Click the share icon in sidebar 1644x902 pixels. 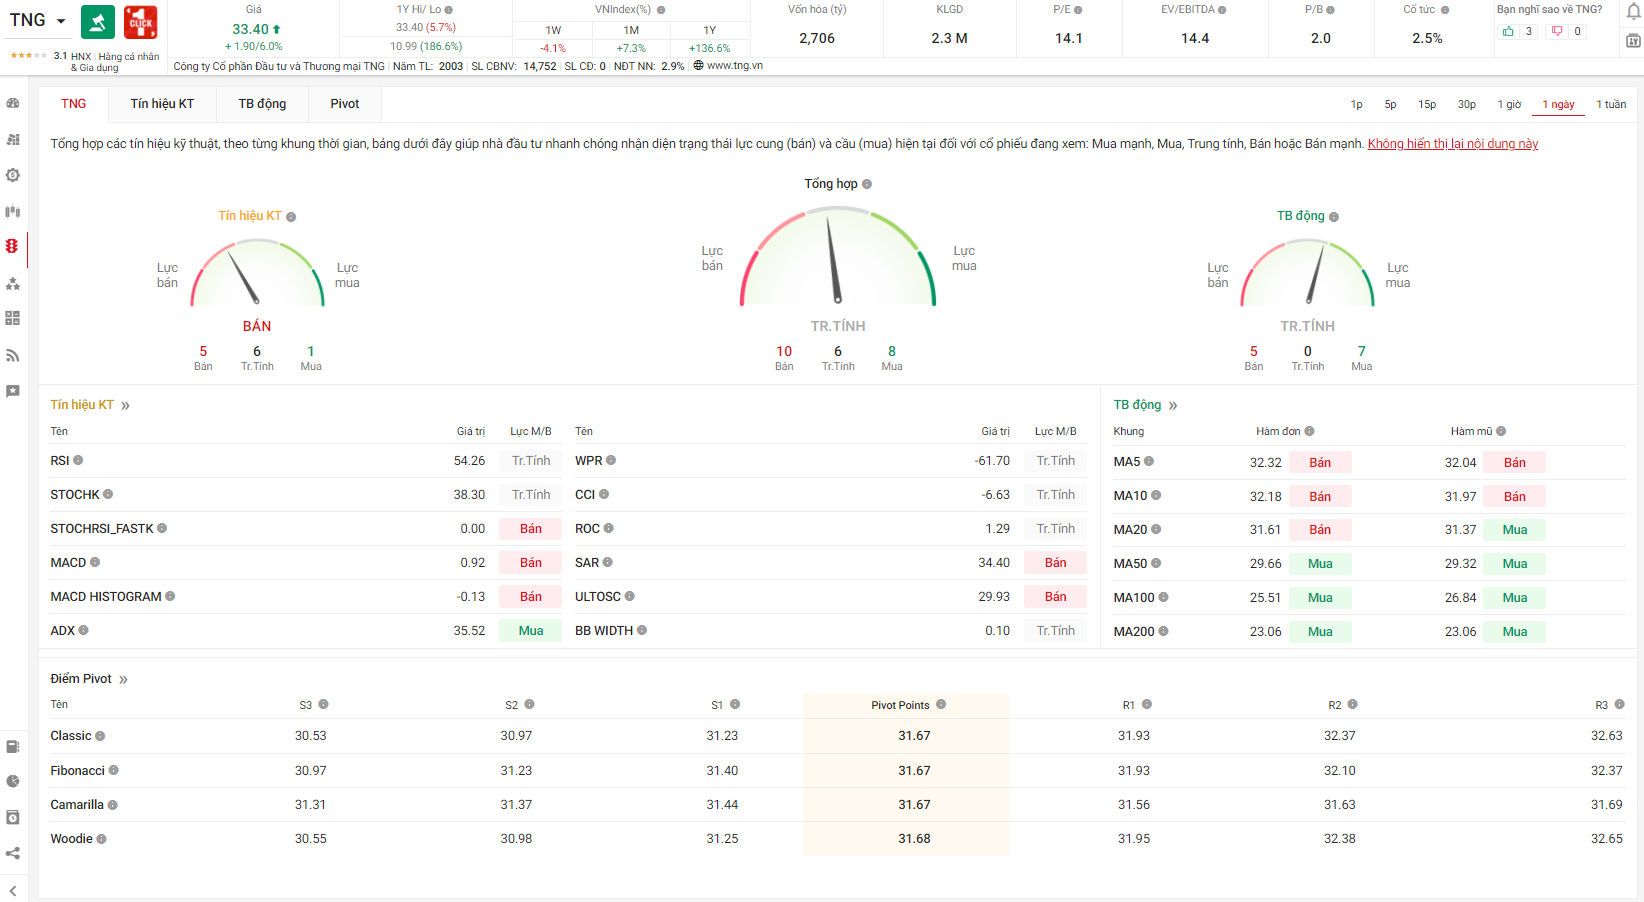13,853
